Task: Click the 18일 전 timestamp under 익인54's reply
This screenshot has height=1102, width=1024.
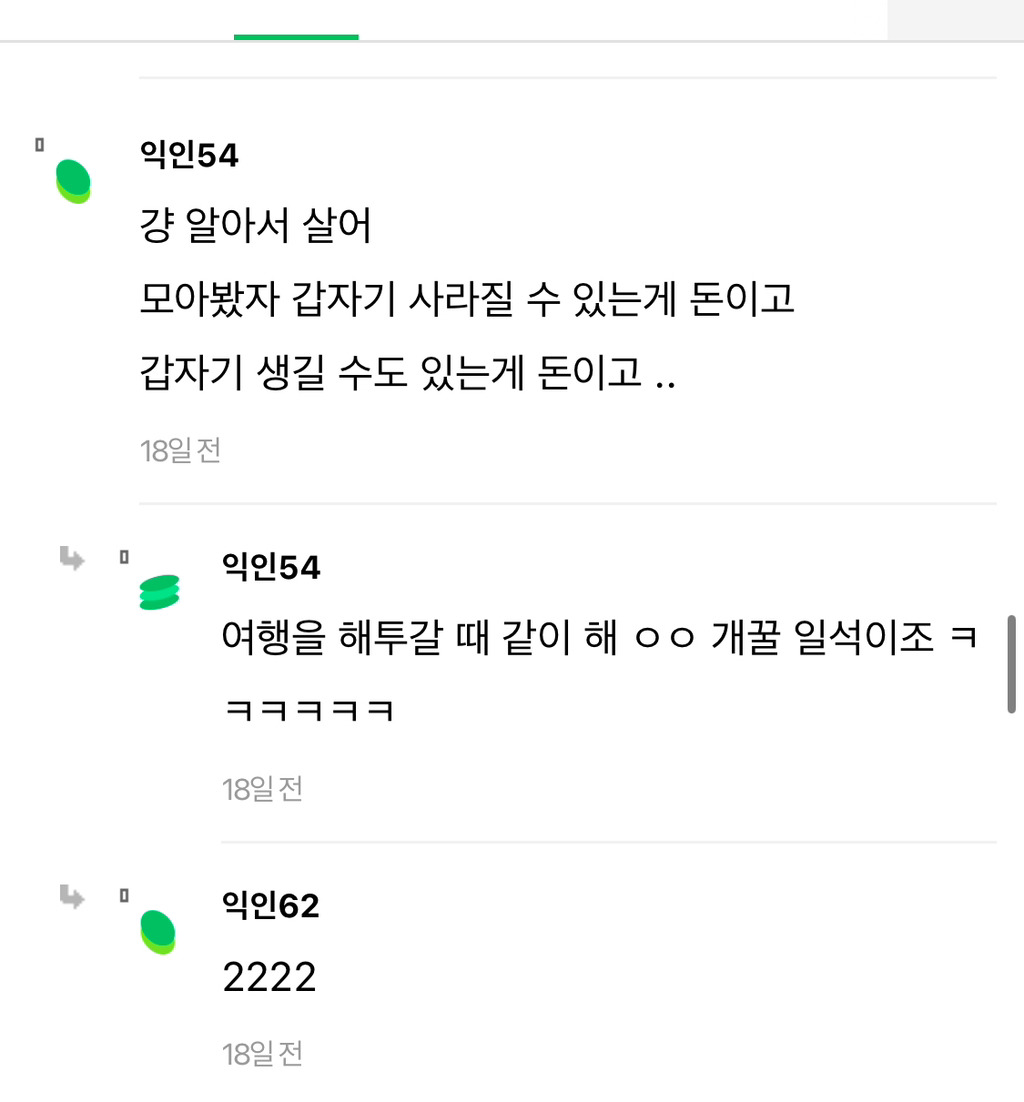Action: tap(262, 788)
